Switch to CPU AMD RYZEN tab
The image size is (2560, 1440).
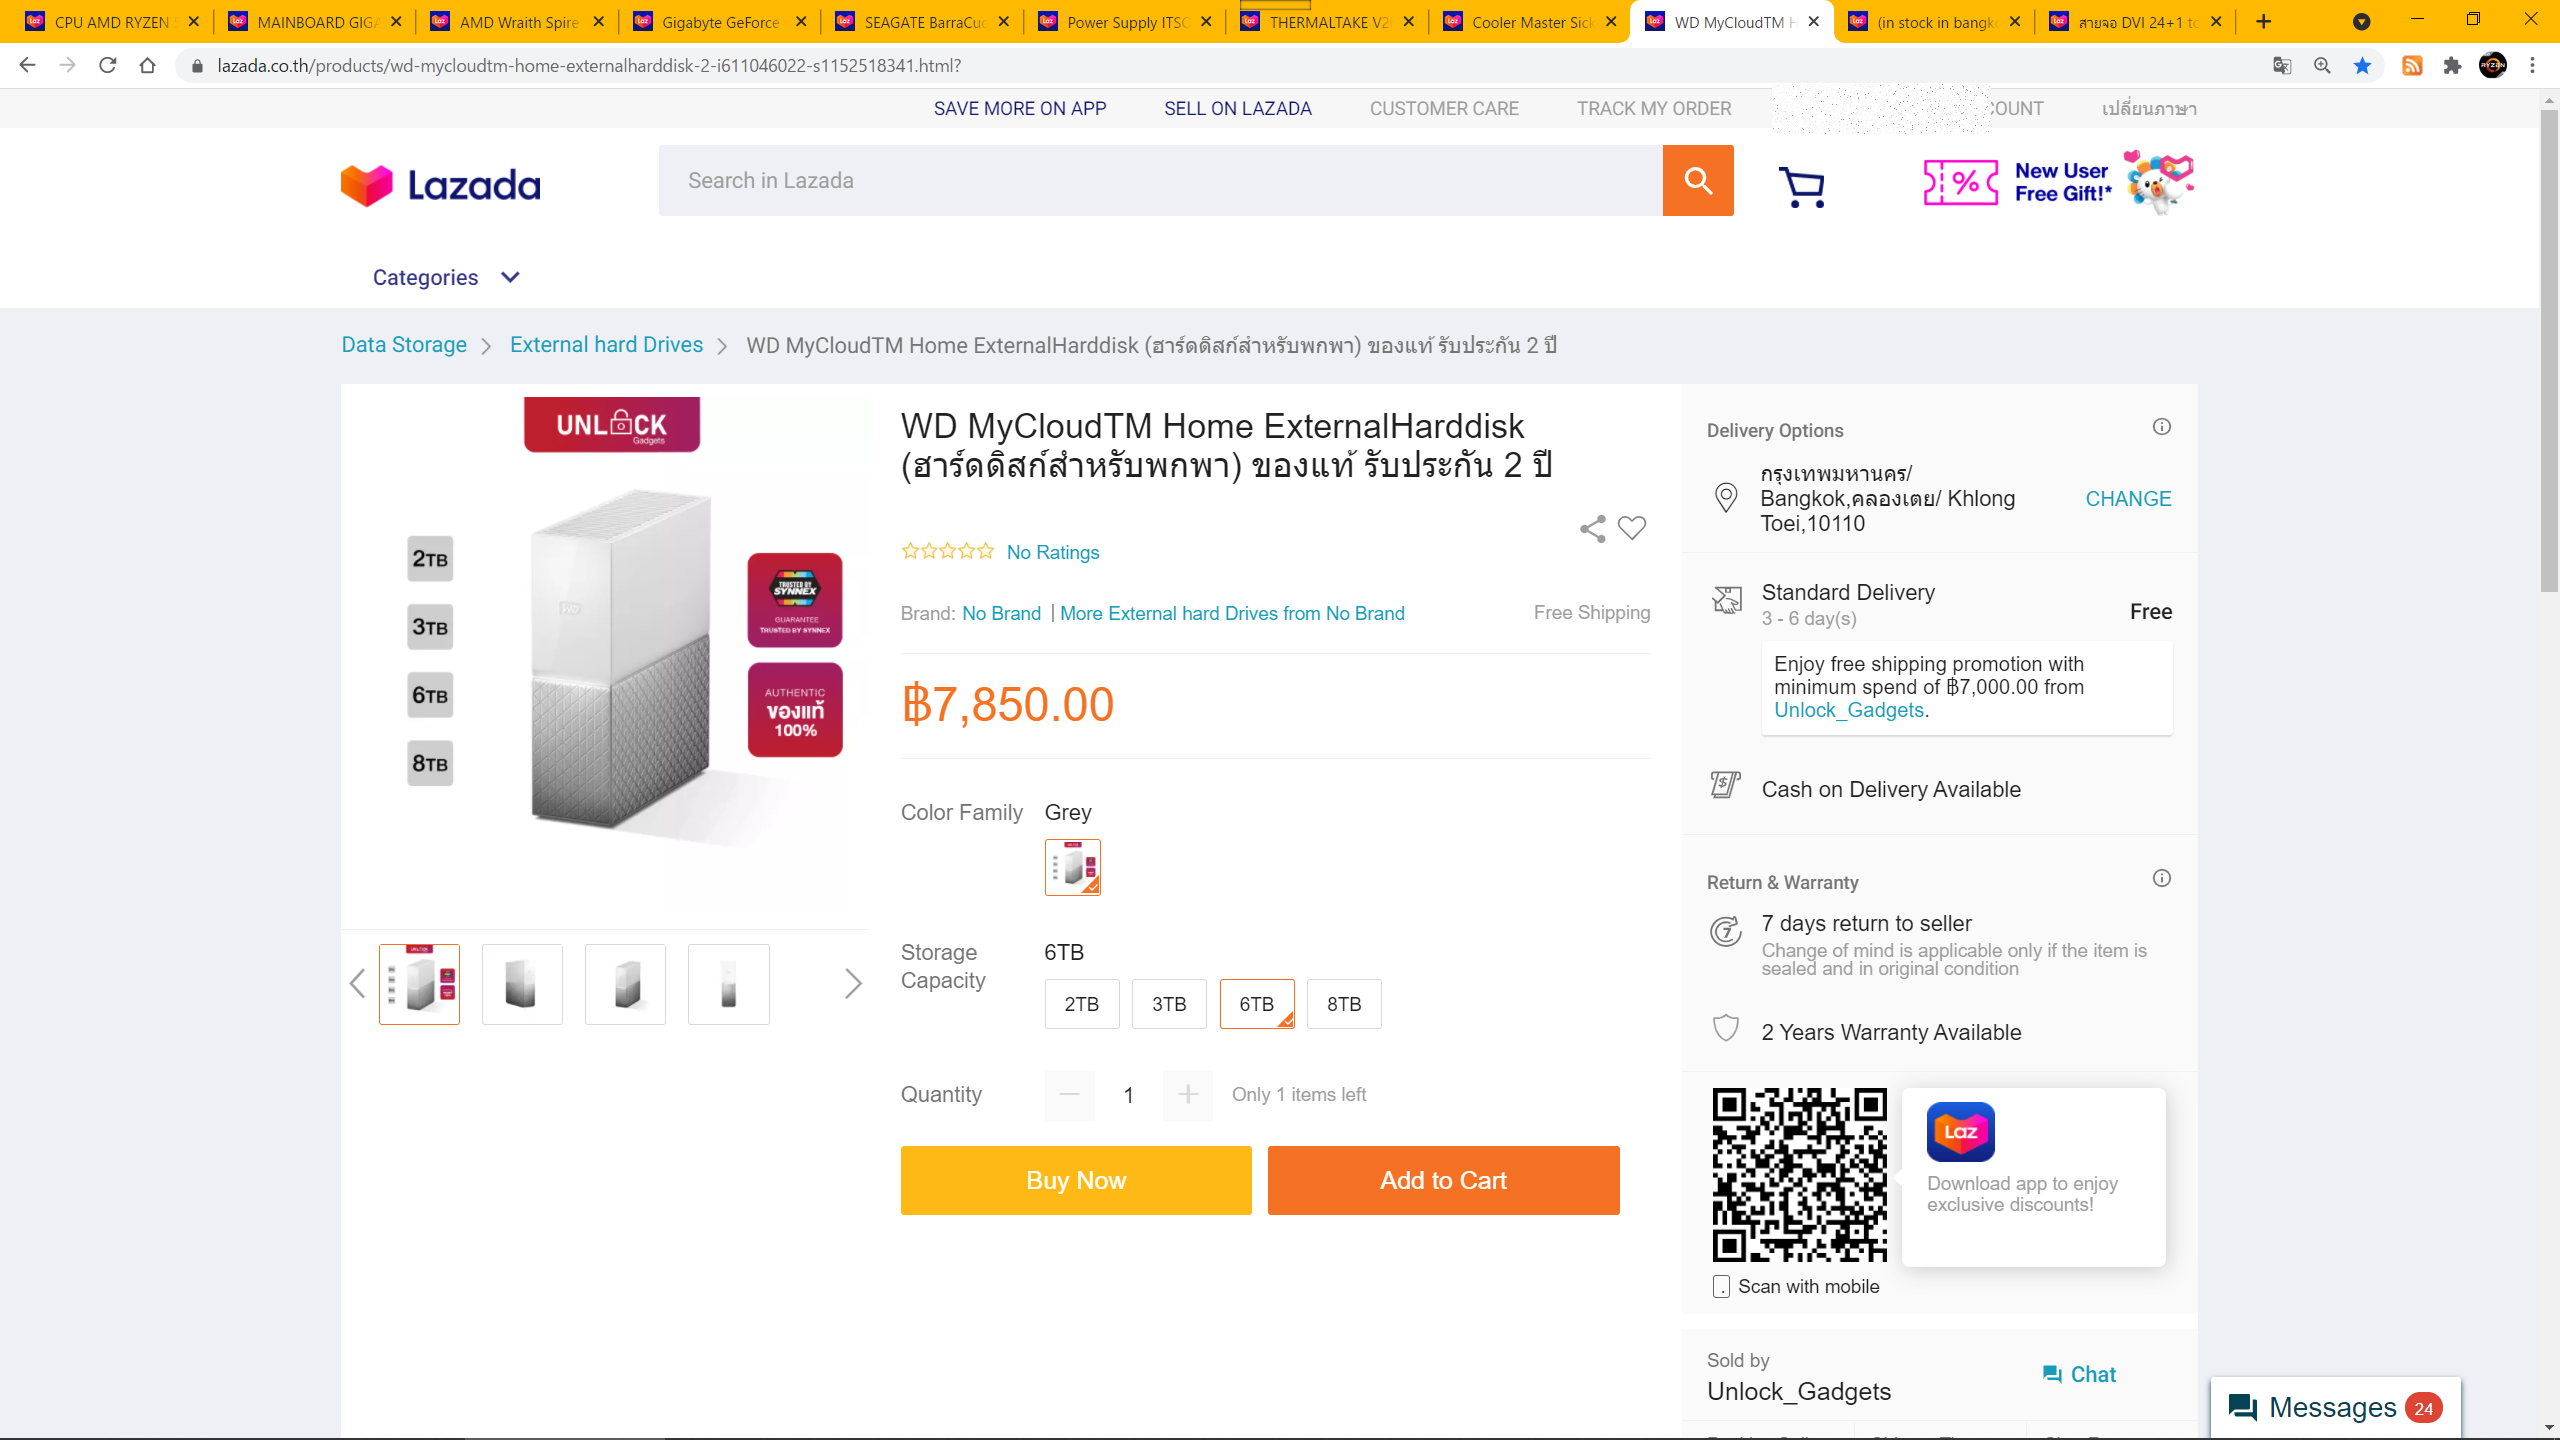tap(110, 22)
